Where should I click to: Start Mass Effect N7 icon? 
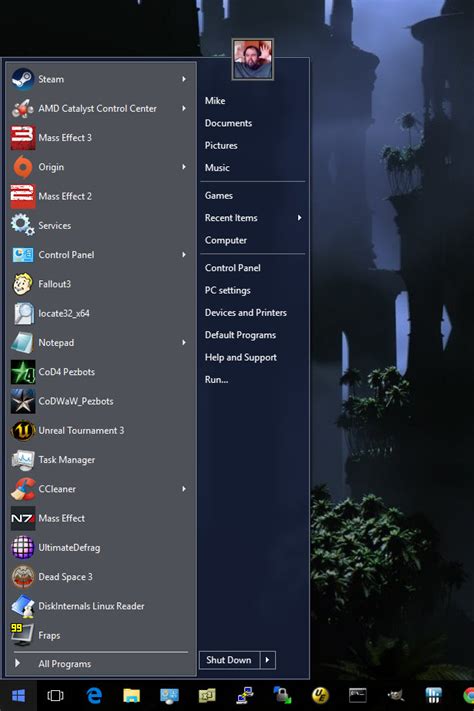pos(23,518)
